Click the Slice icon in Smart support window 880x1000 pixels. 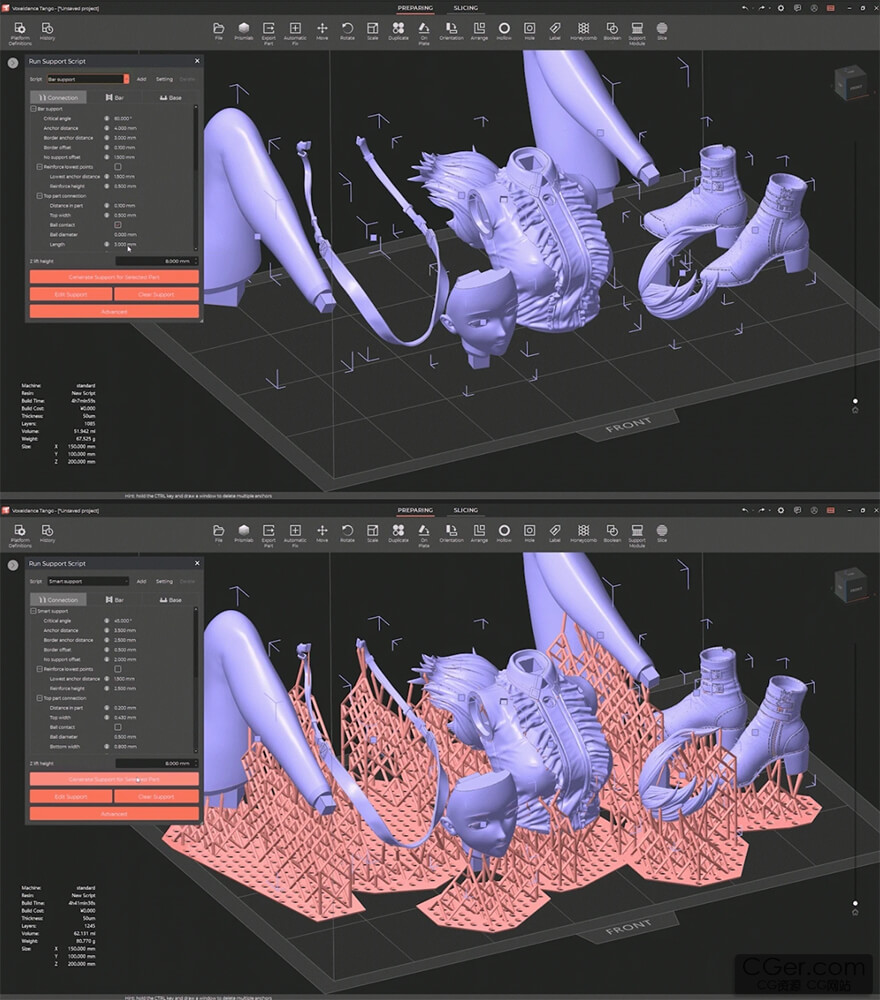(x=662, y=533)
